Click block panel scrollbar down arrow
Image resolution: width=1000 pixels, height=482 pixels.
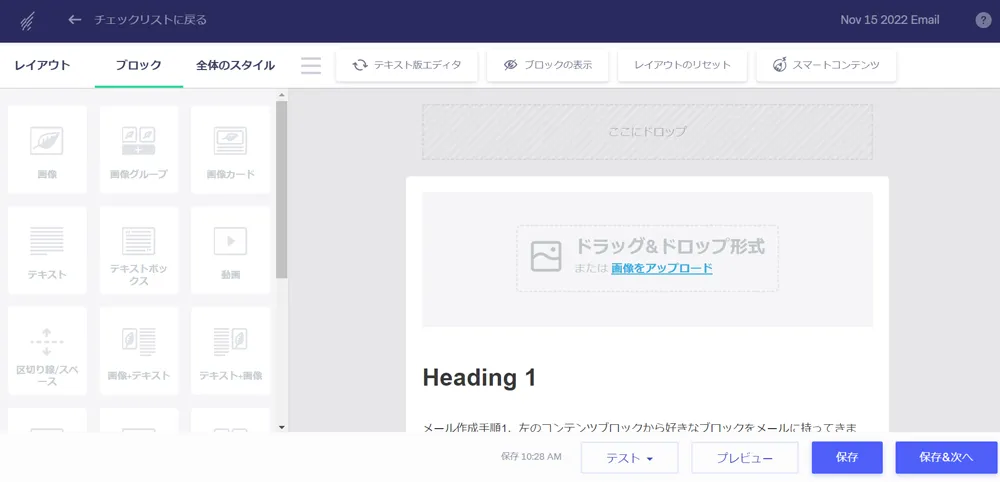pos(282,428)
